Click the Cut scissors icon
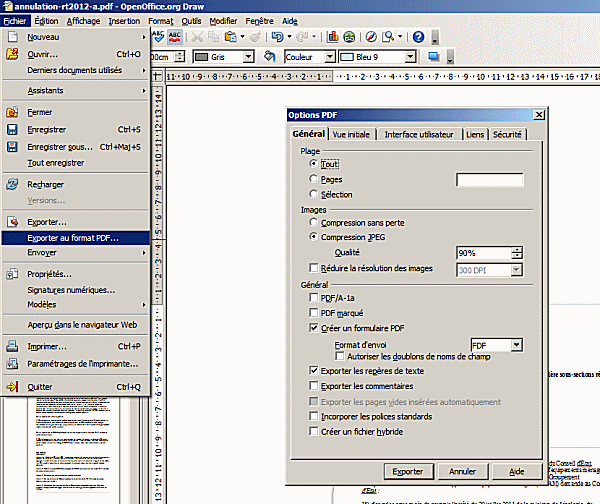Viewport: 600px width, 504px height. [x=197, y=37]
